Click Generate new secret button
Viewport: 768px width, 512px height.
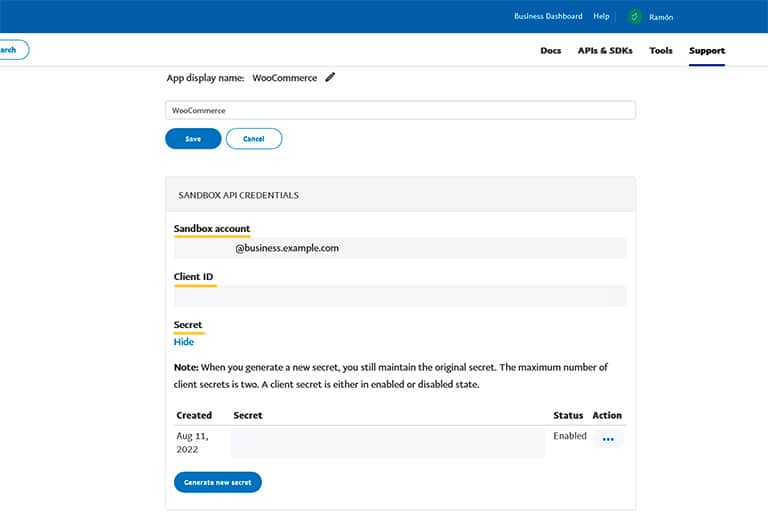[x=217, y=482]
